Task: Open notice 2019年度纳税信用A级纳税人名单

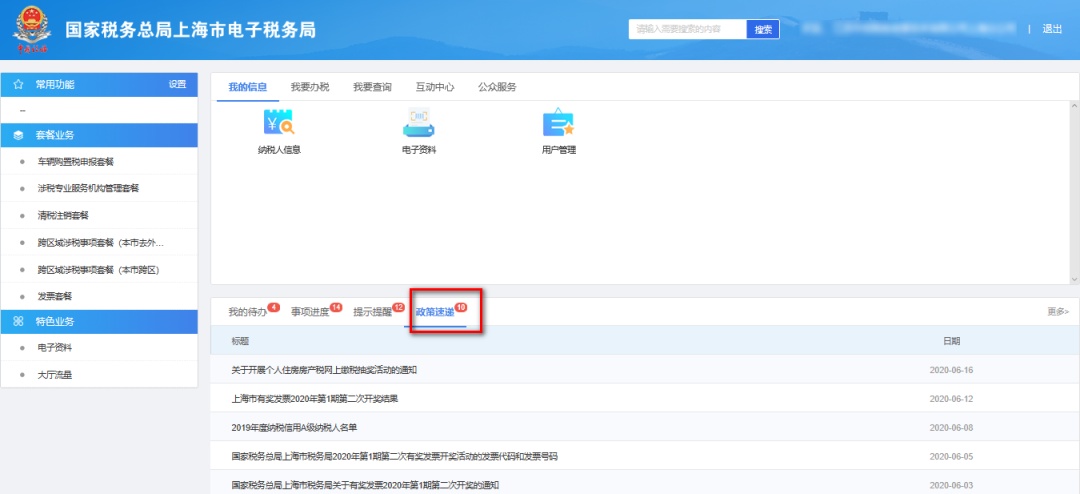Action: (x=294, y=427)
